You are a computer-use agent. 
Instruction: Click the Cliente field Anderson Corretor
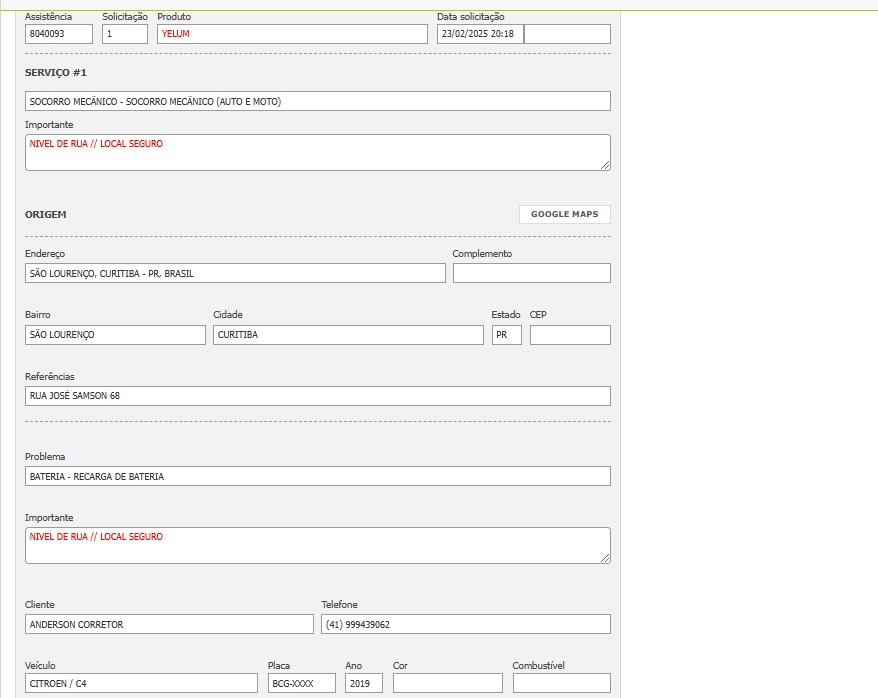coord(169,624)
